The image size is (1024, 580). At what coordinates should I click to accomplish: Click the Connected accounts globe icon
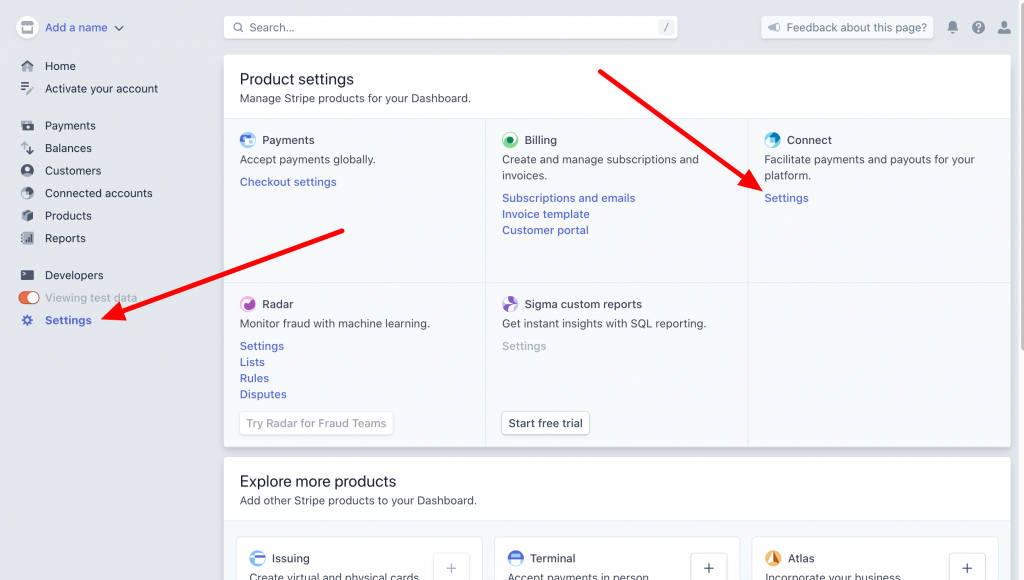coord(27,193)
